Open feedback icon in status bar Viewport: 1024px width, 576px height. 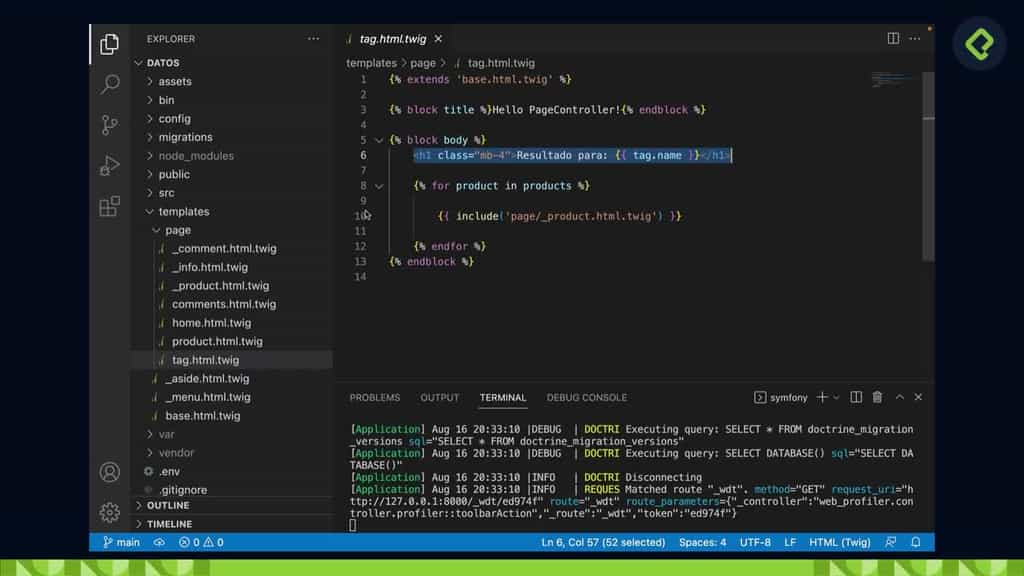tap(891, 542)
